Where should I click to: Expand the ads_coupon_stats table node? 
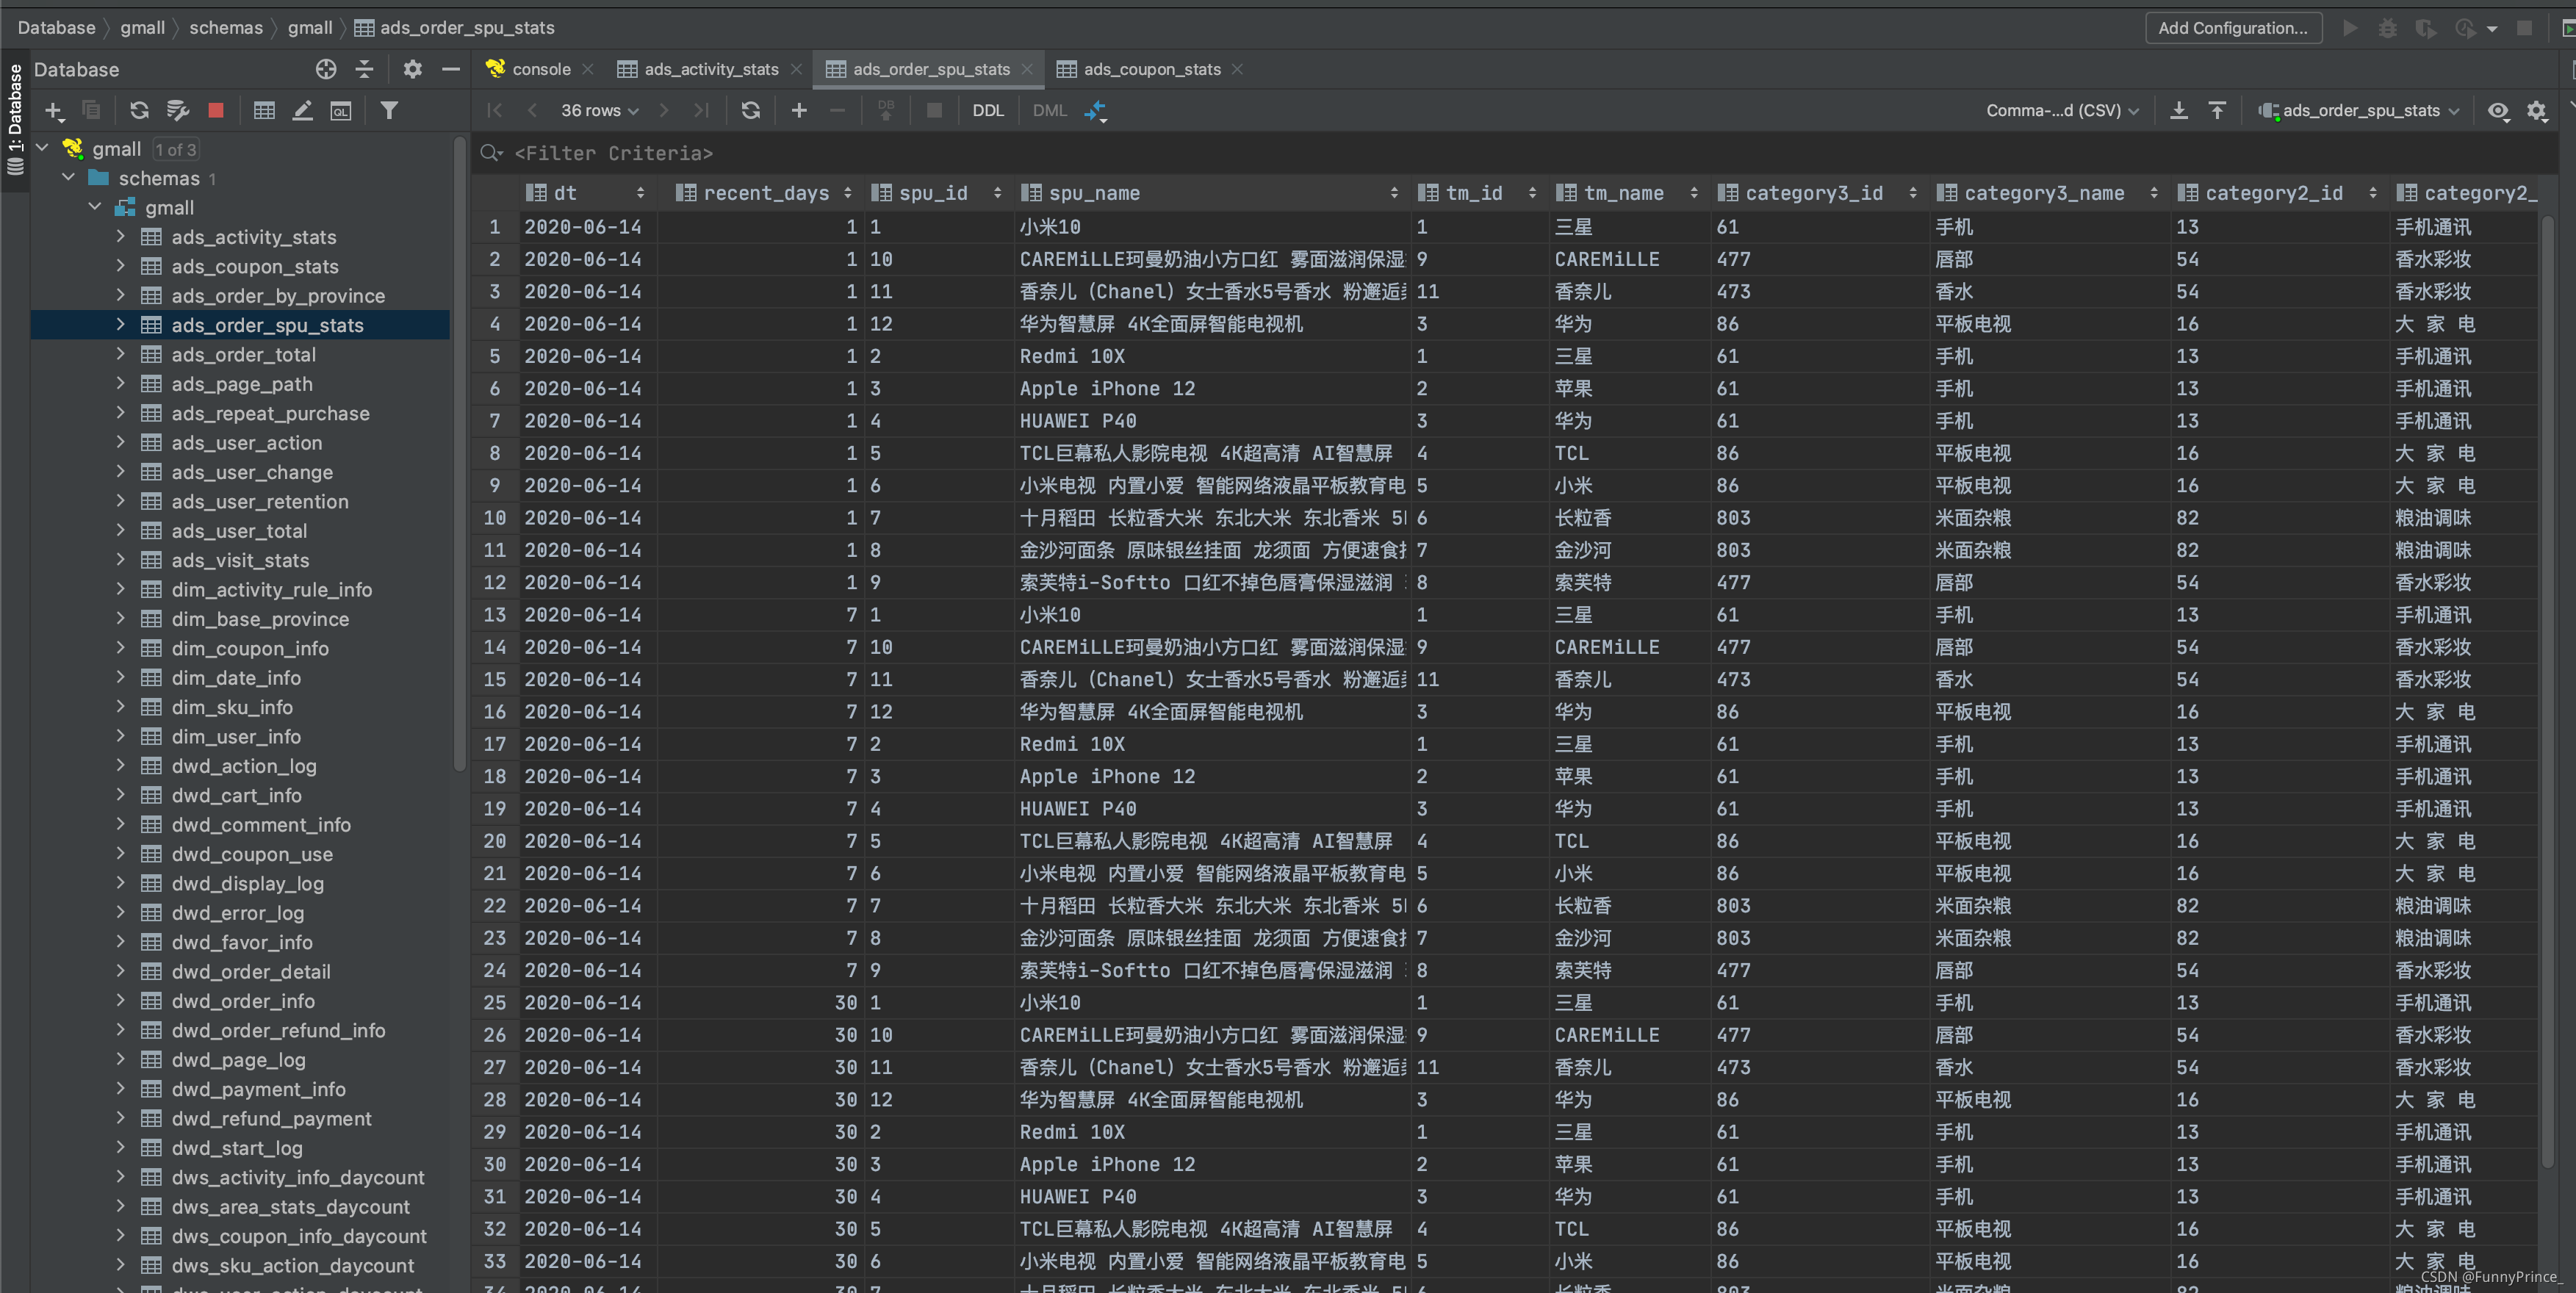click(121, 266)
